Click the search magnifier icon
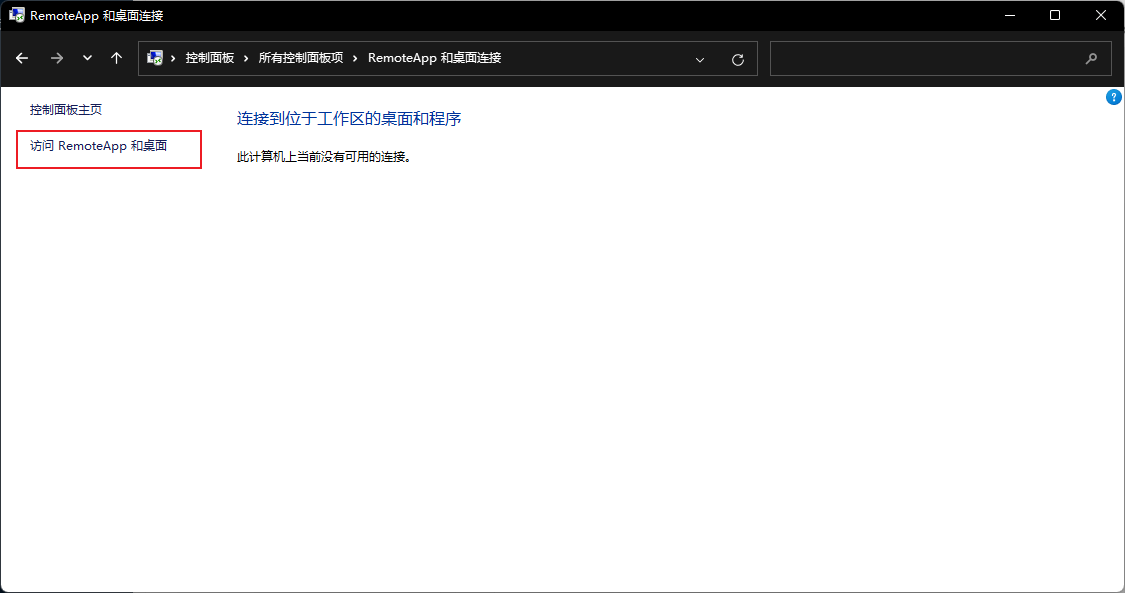Screen dimensions: 1125x593 (x=1091, y=59)
